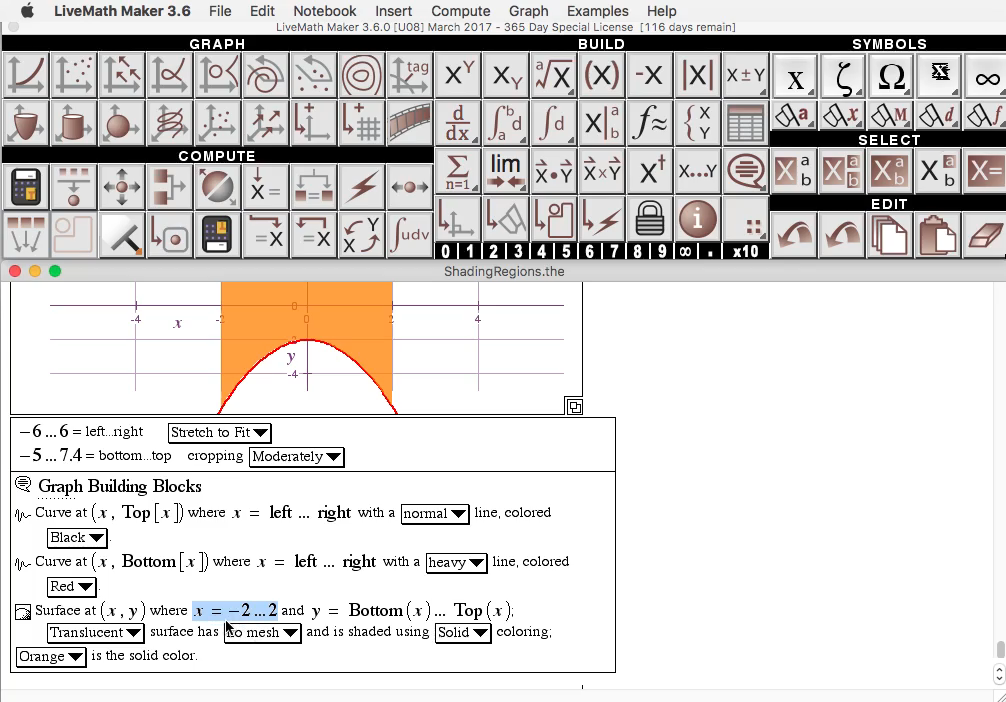Click the info icon
This screenshot has width=1006, height=702.
[x=697, y=219]
